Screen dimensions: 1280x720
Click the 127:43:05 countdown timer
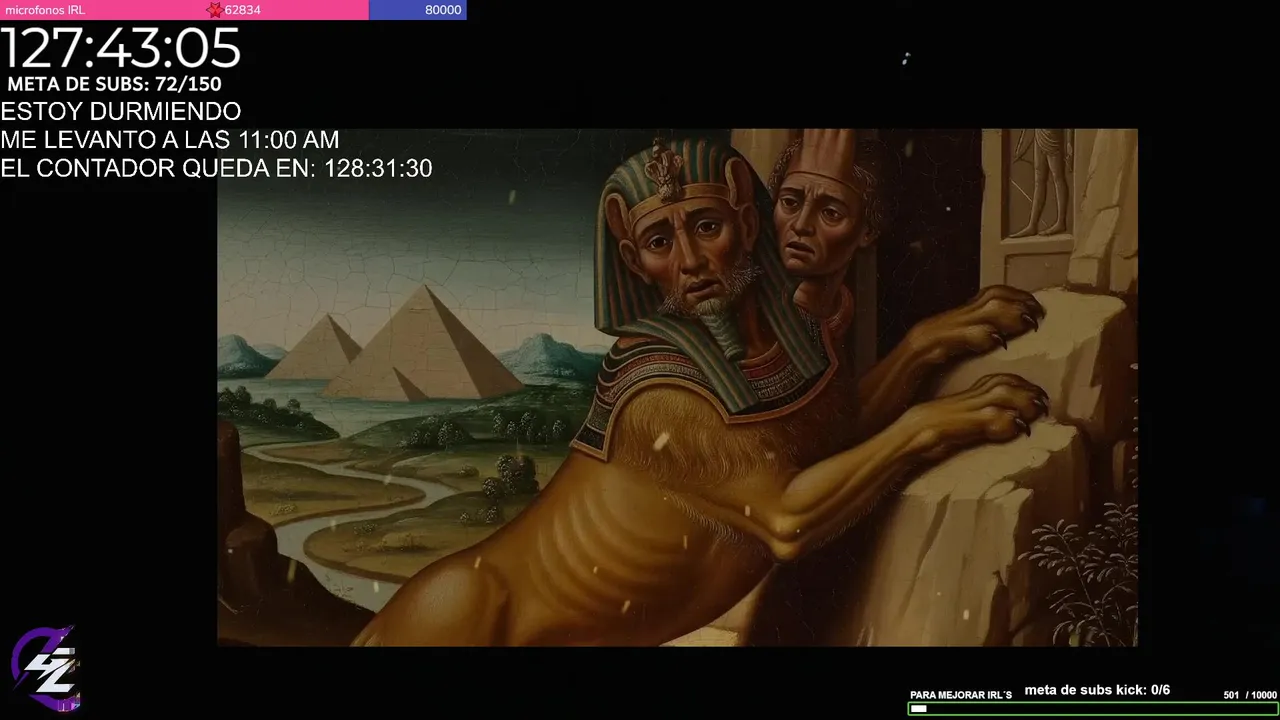click(x=121, y=48)
